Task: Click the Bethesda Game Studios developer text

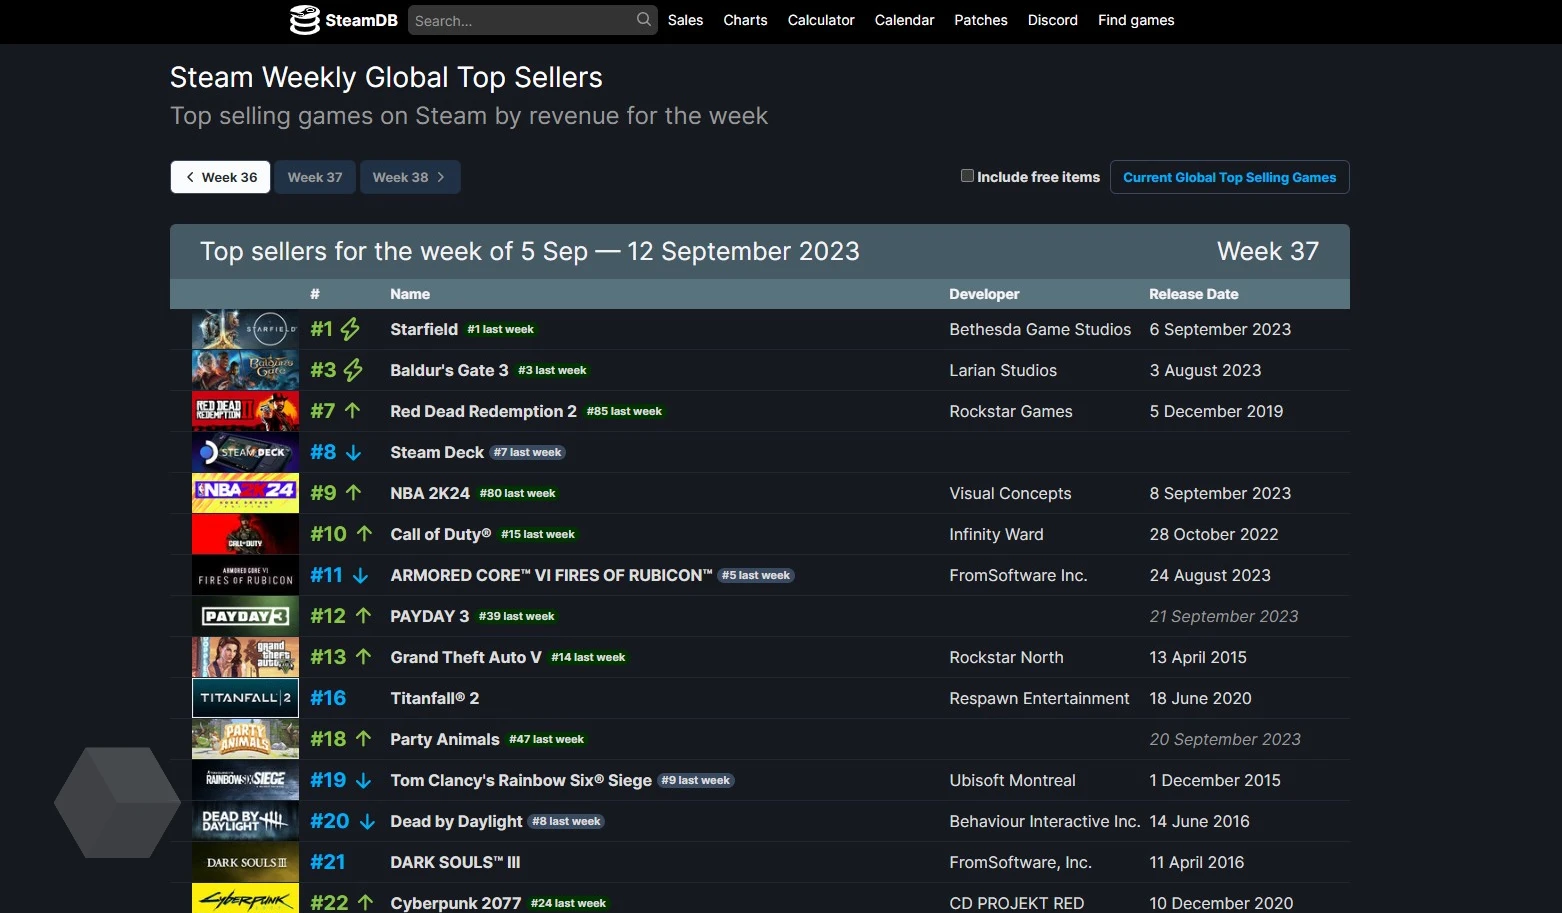Action: click(x=1040, y=329)
